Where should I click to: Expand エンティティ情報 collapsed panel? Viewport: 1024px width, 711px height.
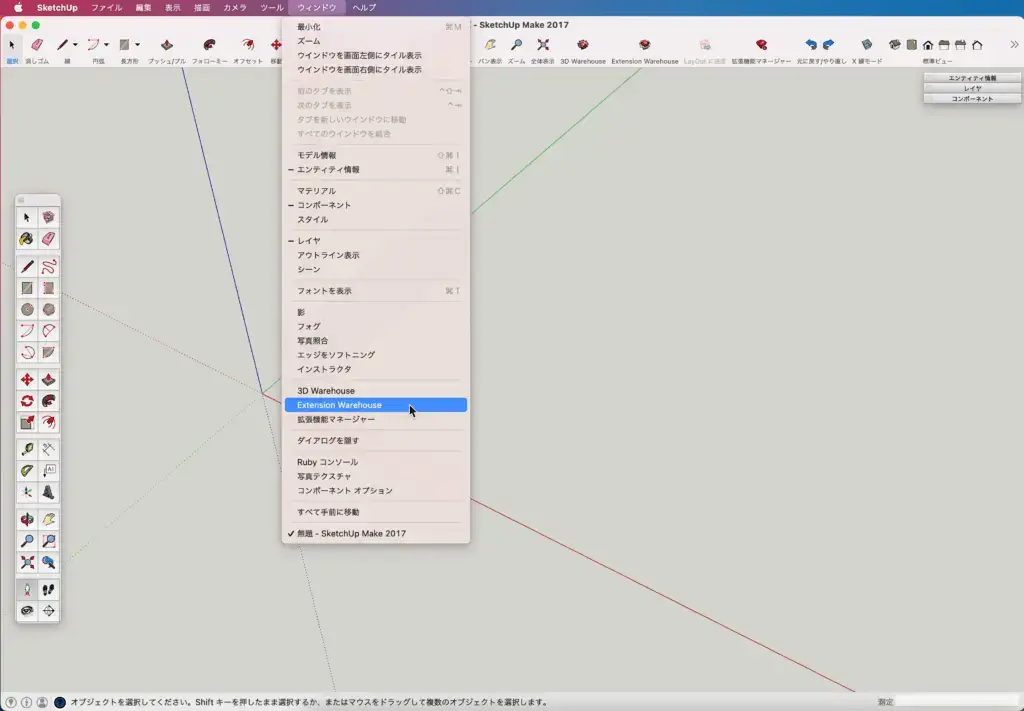[972, 78]
